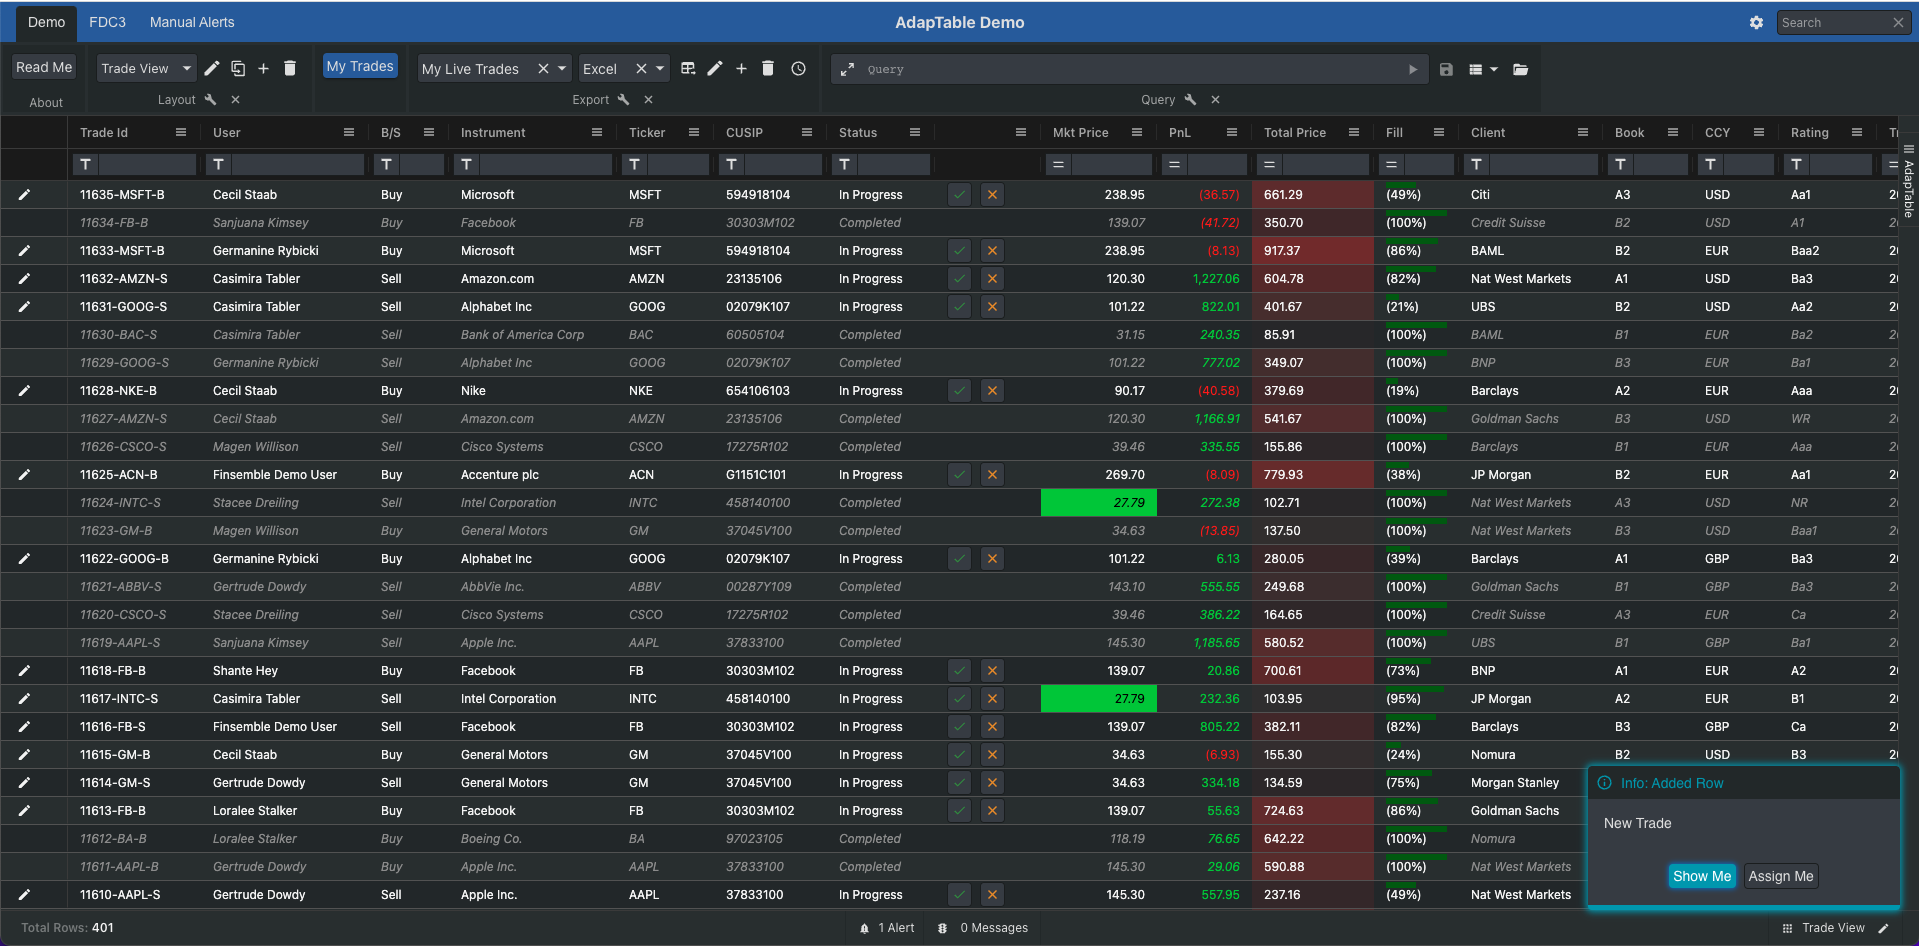Approve trade 11635-MSFT-B with green check
Image resolution: width=1919 pixels, height=946 pixels.
coord(959,194)
